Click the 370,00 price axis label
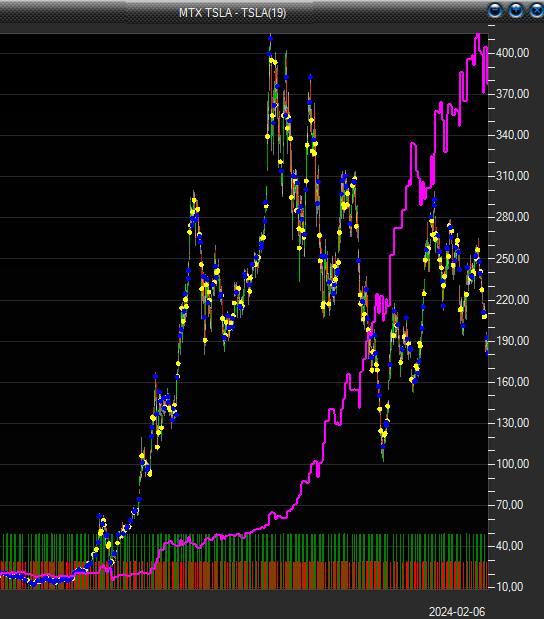 coord(512,94)
